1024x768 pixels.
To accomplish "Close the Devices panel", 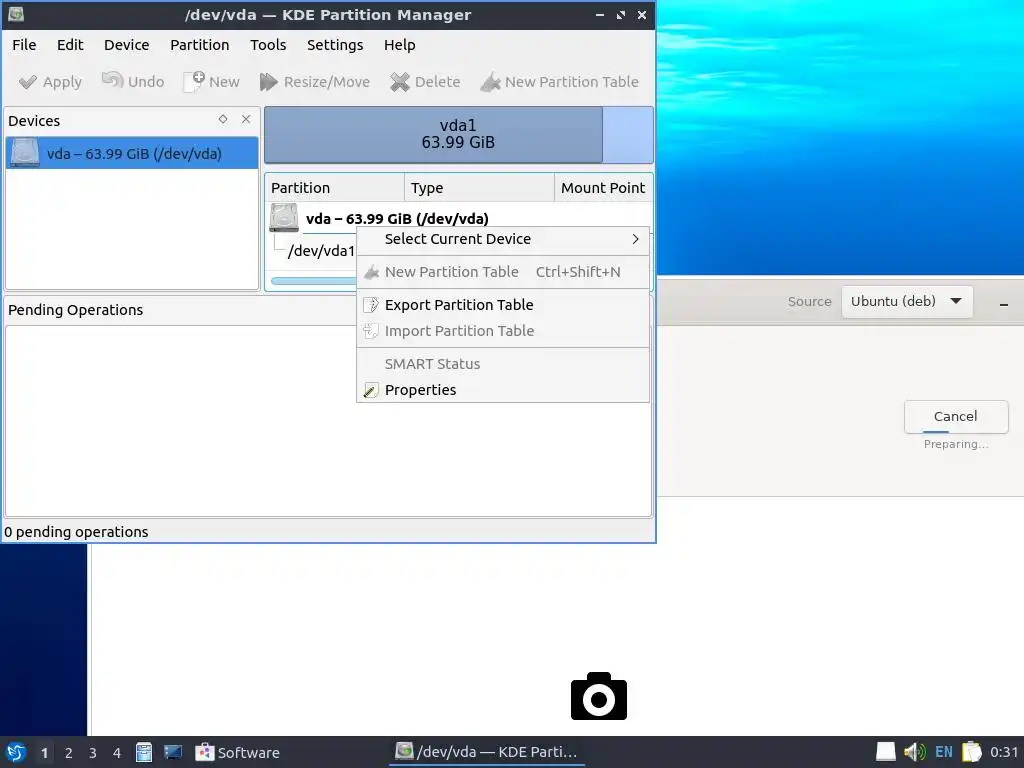I will coord(246,119).
